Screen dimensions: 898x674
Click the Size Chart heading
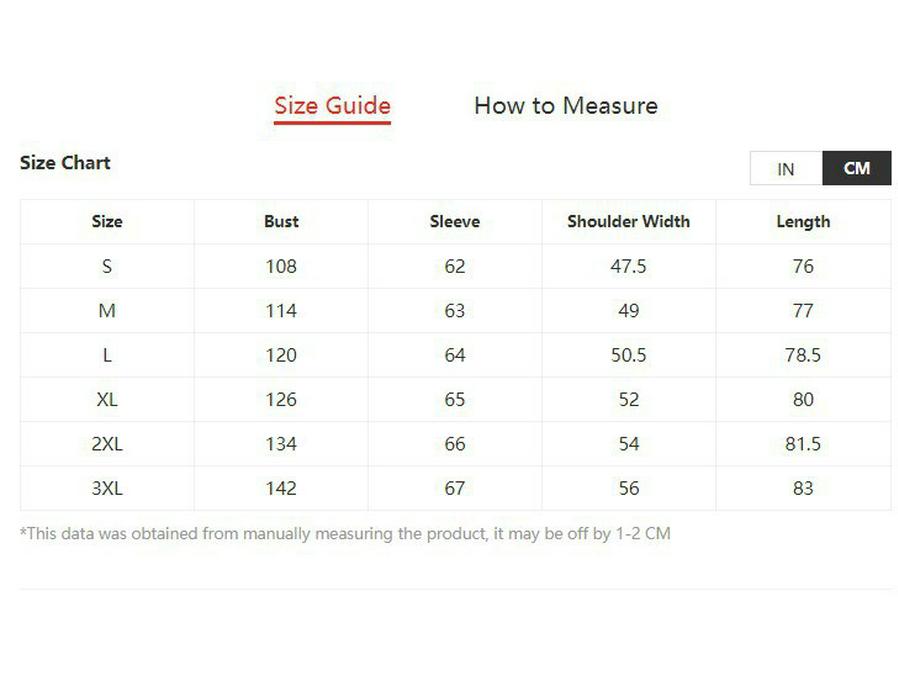65,163
